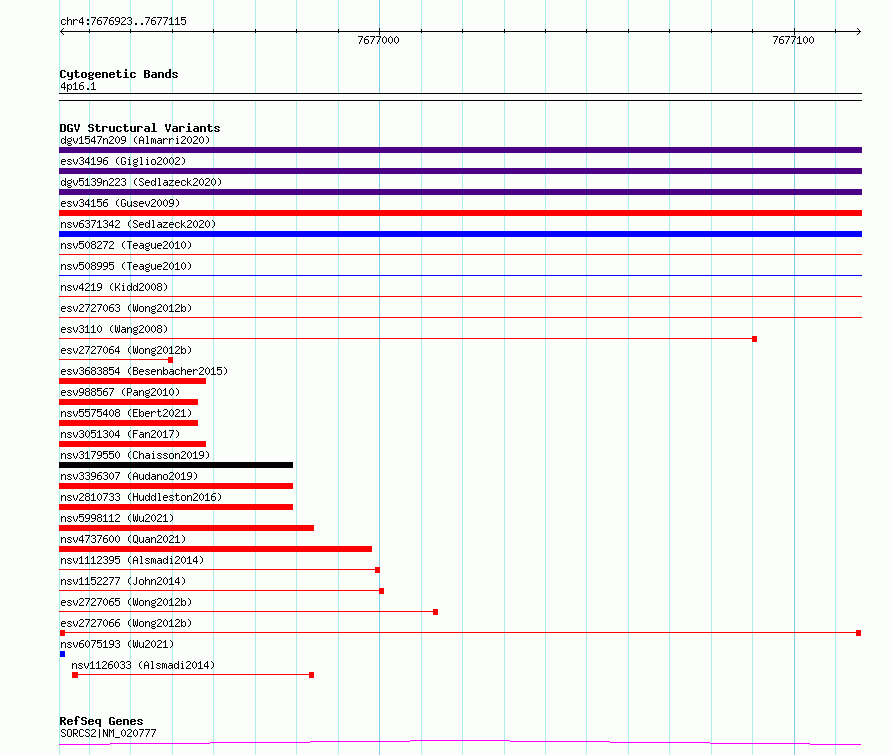This screenshot has height=755, width=890.
Task: Open variant nsv6075193 (Wu2021) label
Action: click(117, 644)
